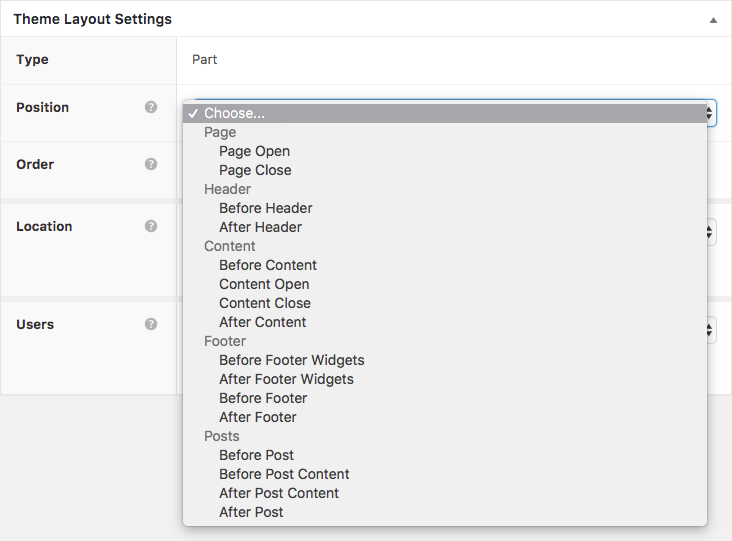Image resolution: width=732 pixels, height=541 pixels.
Task: Pick After Post from the list
Action: pos(251,512)
